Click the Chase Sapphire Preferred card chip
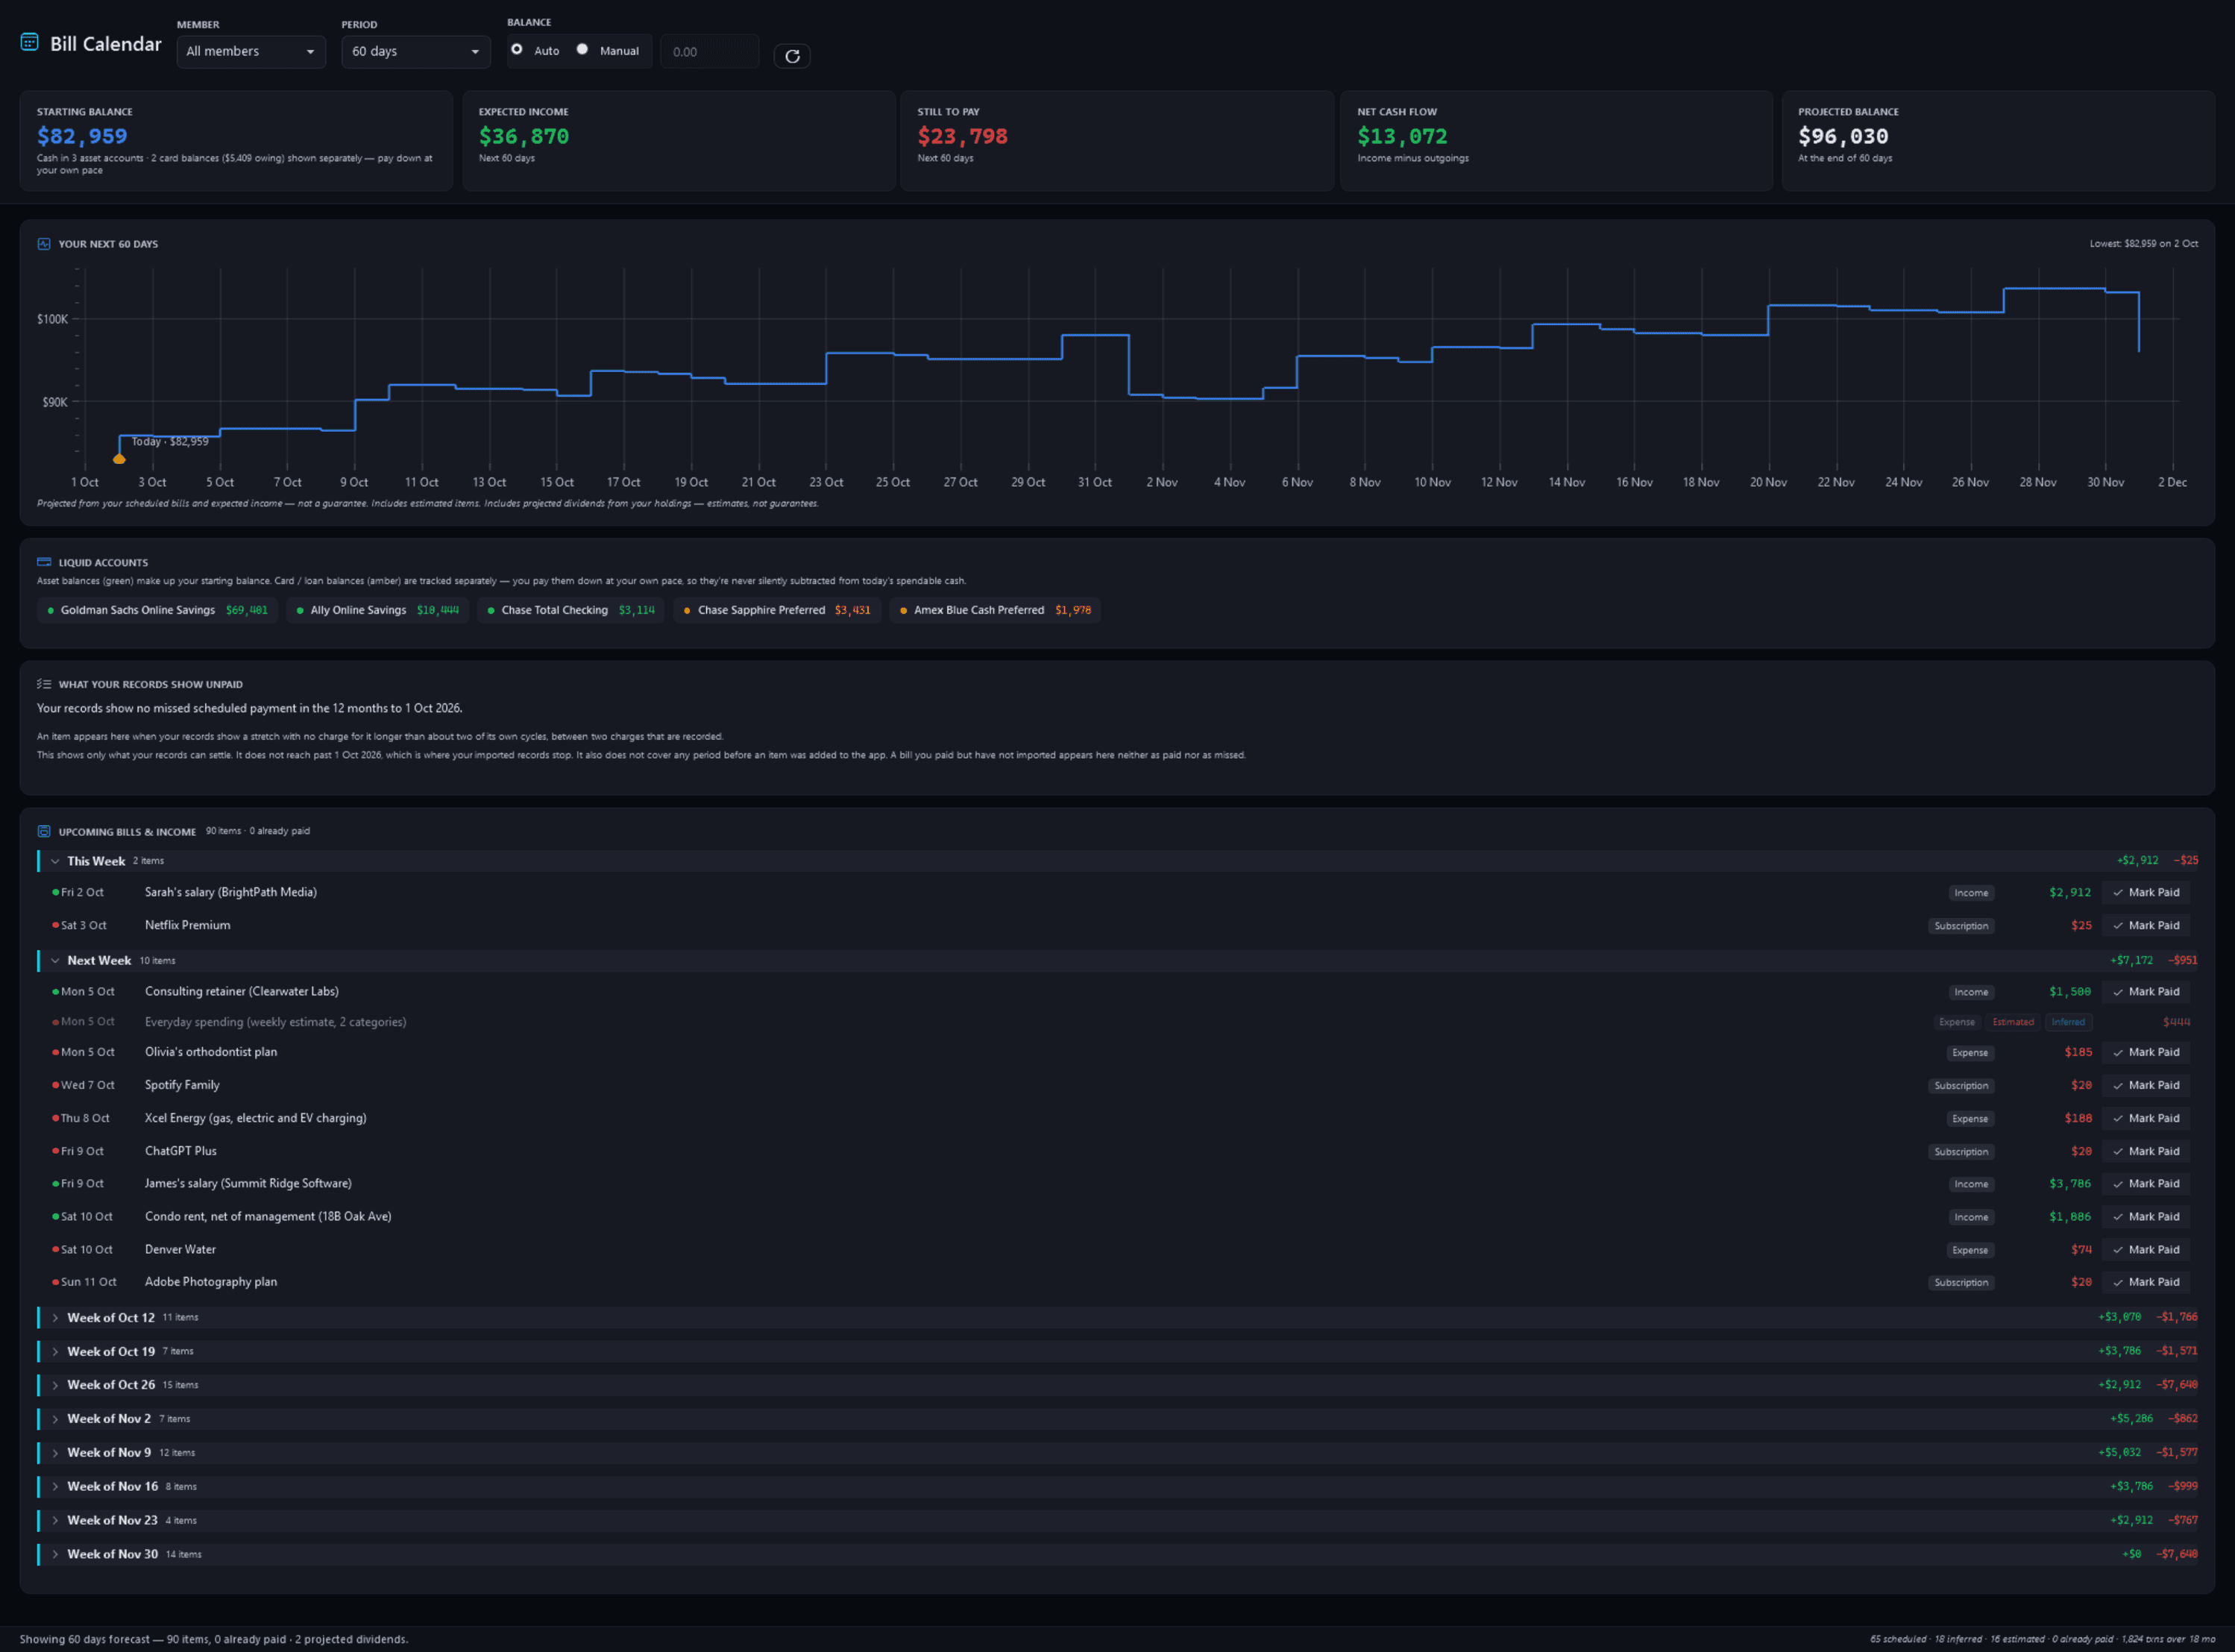This screenshot has width=2235, height=1652. pos(777,610)
